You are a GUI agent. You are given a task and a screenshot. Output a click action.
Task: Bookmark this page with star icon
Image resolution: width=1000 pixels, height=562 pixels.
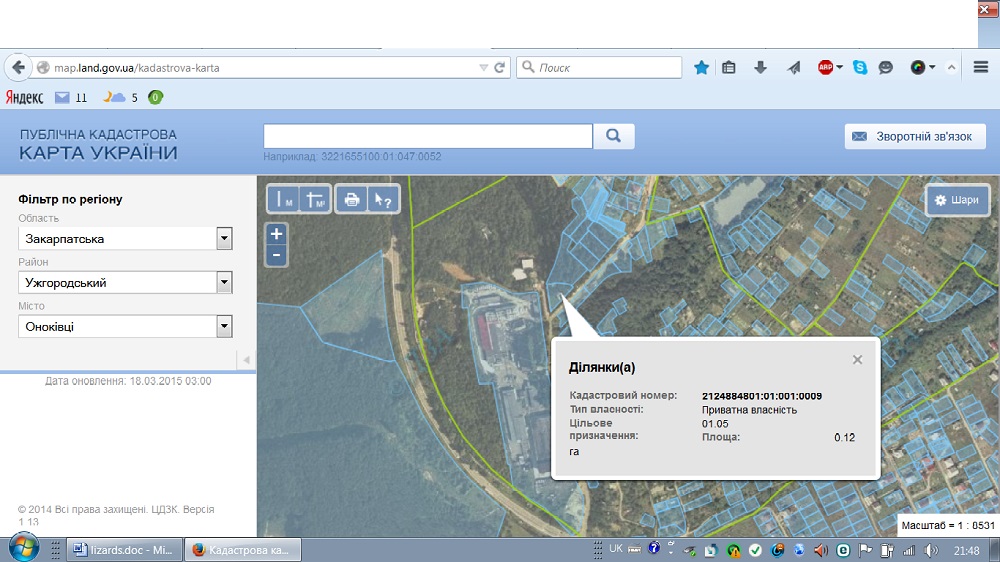702,67
